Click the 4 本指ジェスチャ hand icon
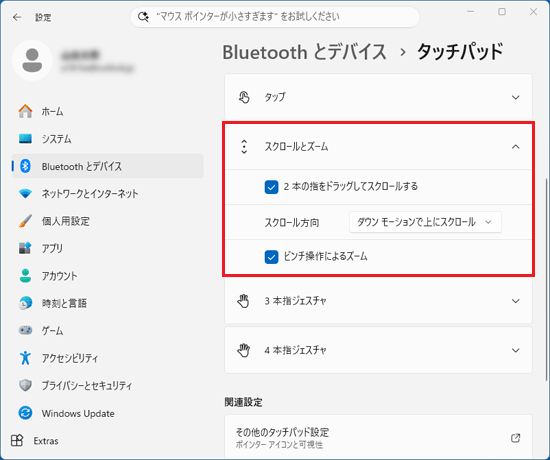The width and height of the screenshot is (550, 460). (243, 350)
